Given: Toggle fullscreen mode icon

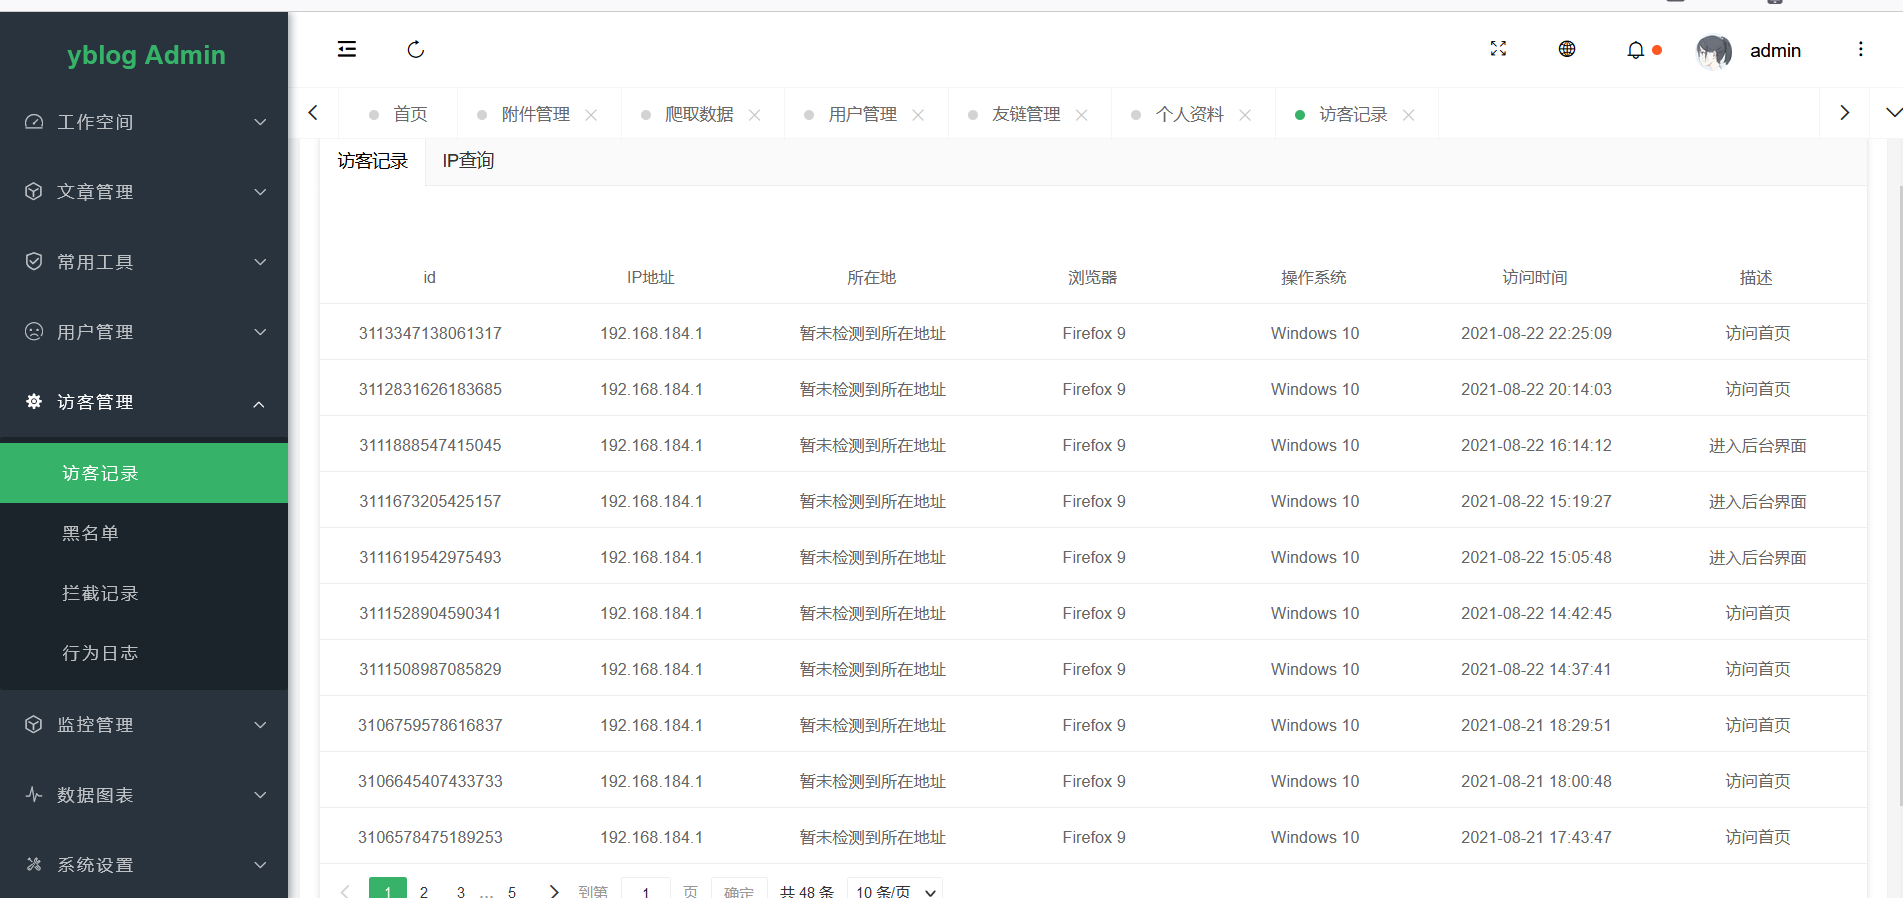Looking at the screenshot, I should point(1498,49).
